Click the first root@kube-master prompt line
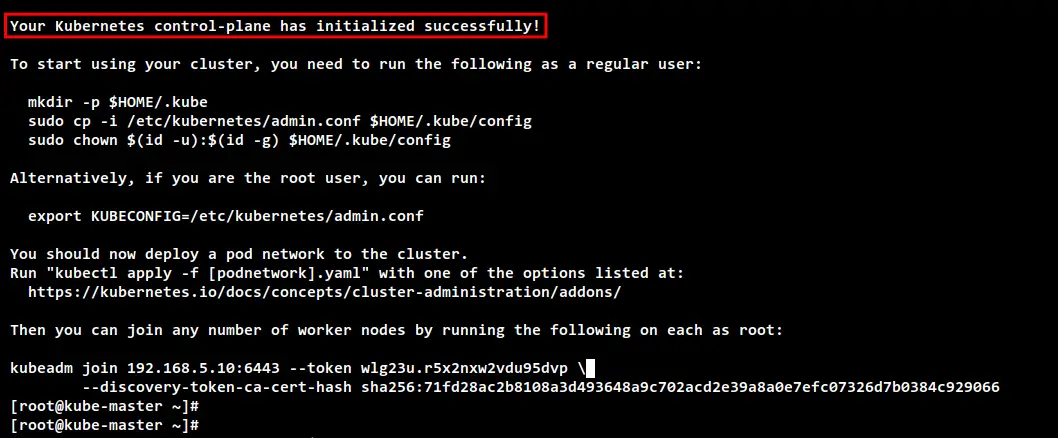The image size is (1058, 438). (105, 406)
